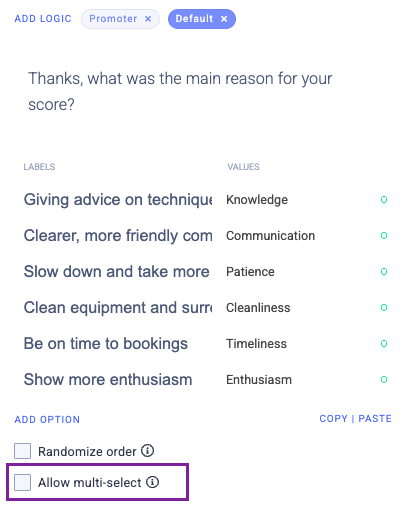Click green circle icon beside Patience
Viewport: 408px width, 505px height.
point(384,272)
